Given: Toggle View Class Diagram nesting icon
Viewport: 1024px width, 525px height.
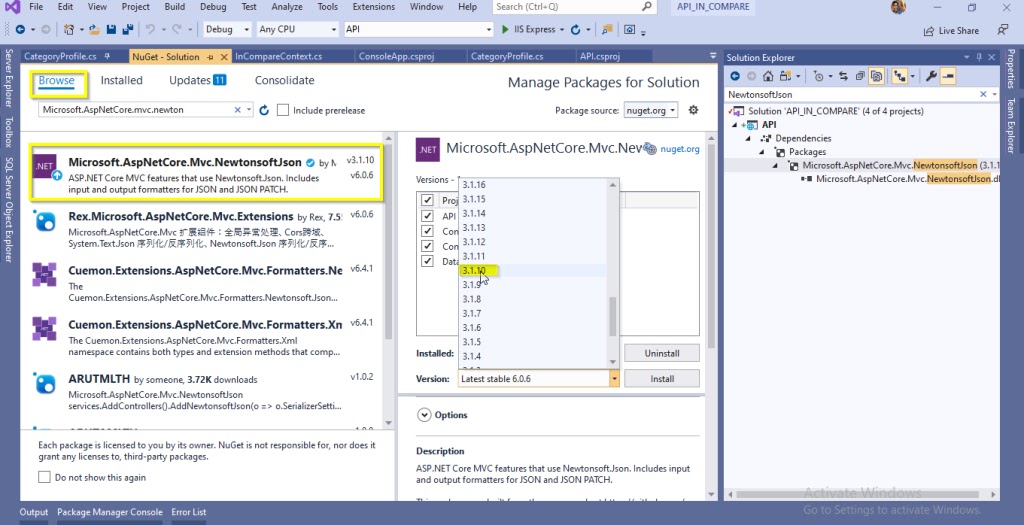Looking at the screenshot, I should click(900, 76).
